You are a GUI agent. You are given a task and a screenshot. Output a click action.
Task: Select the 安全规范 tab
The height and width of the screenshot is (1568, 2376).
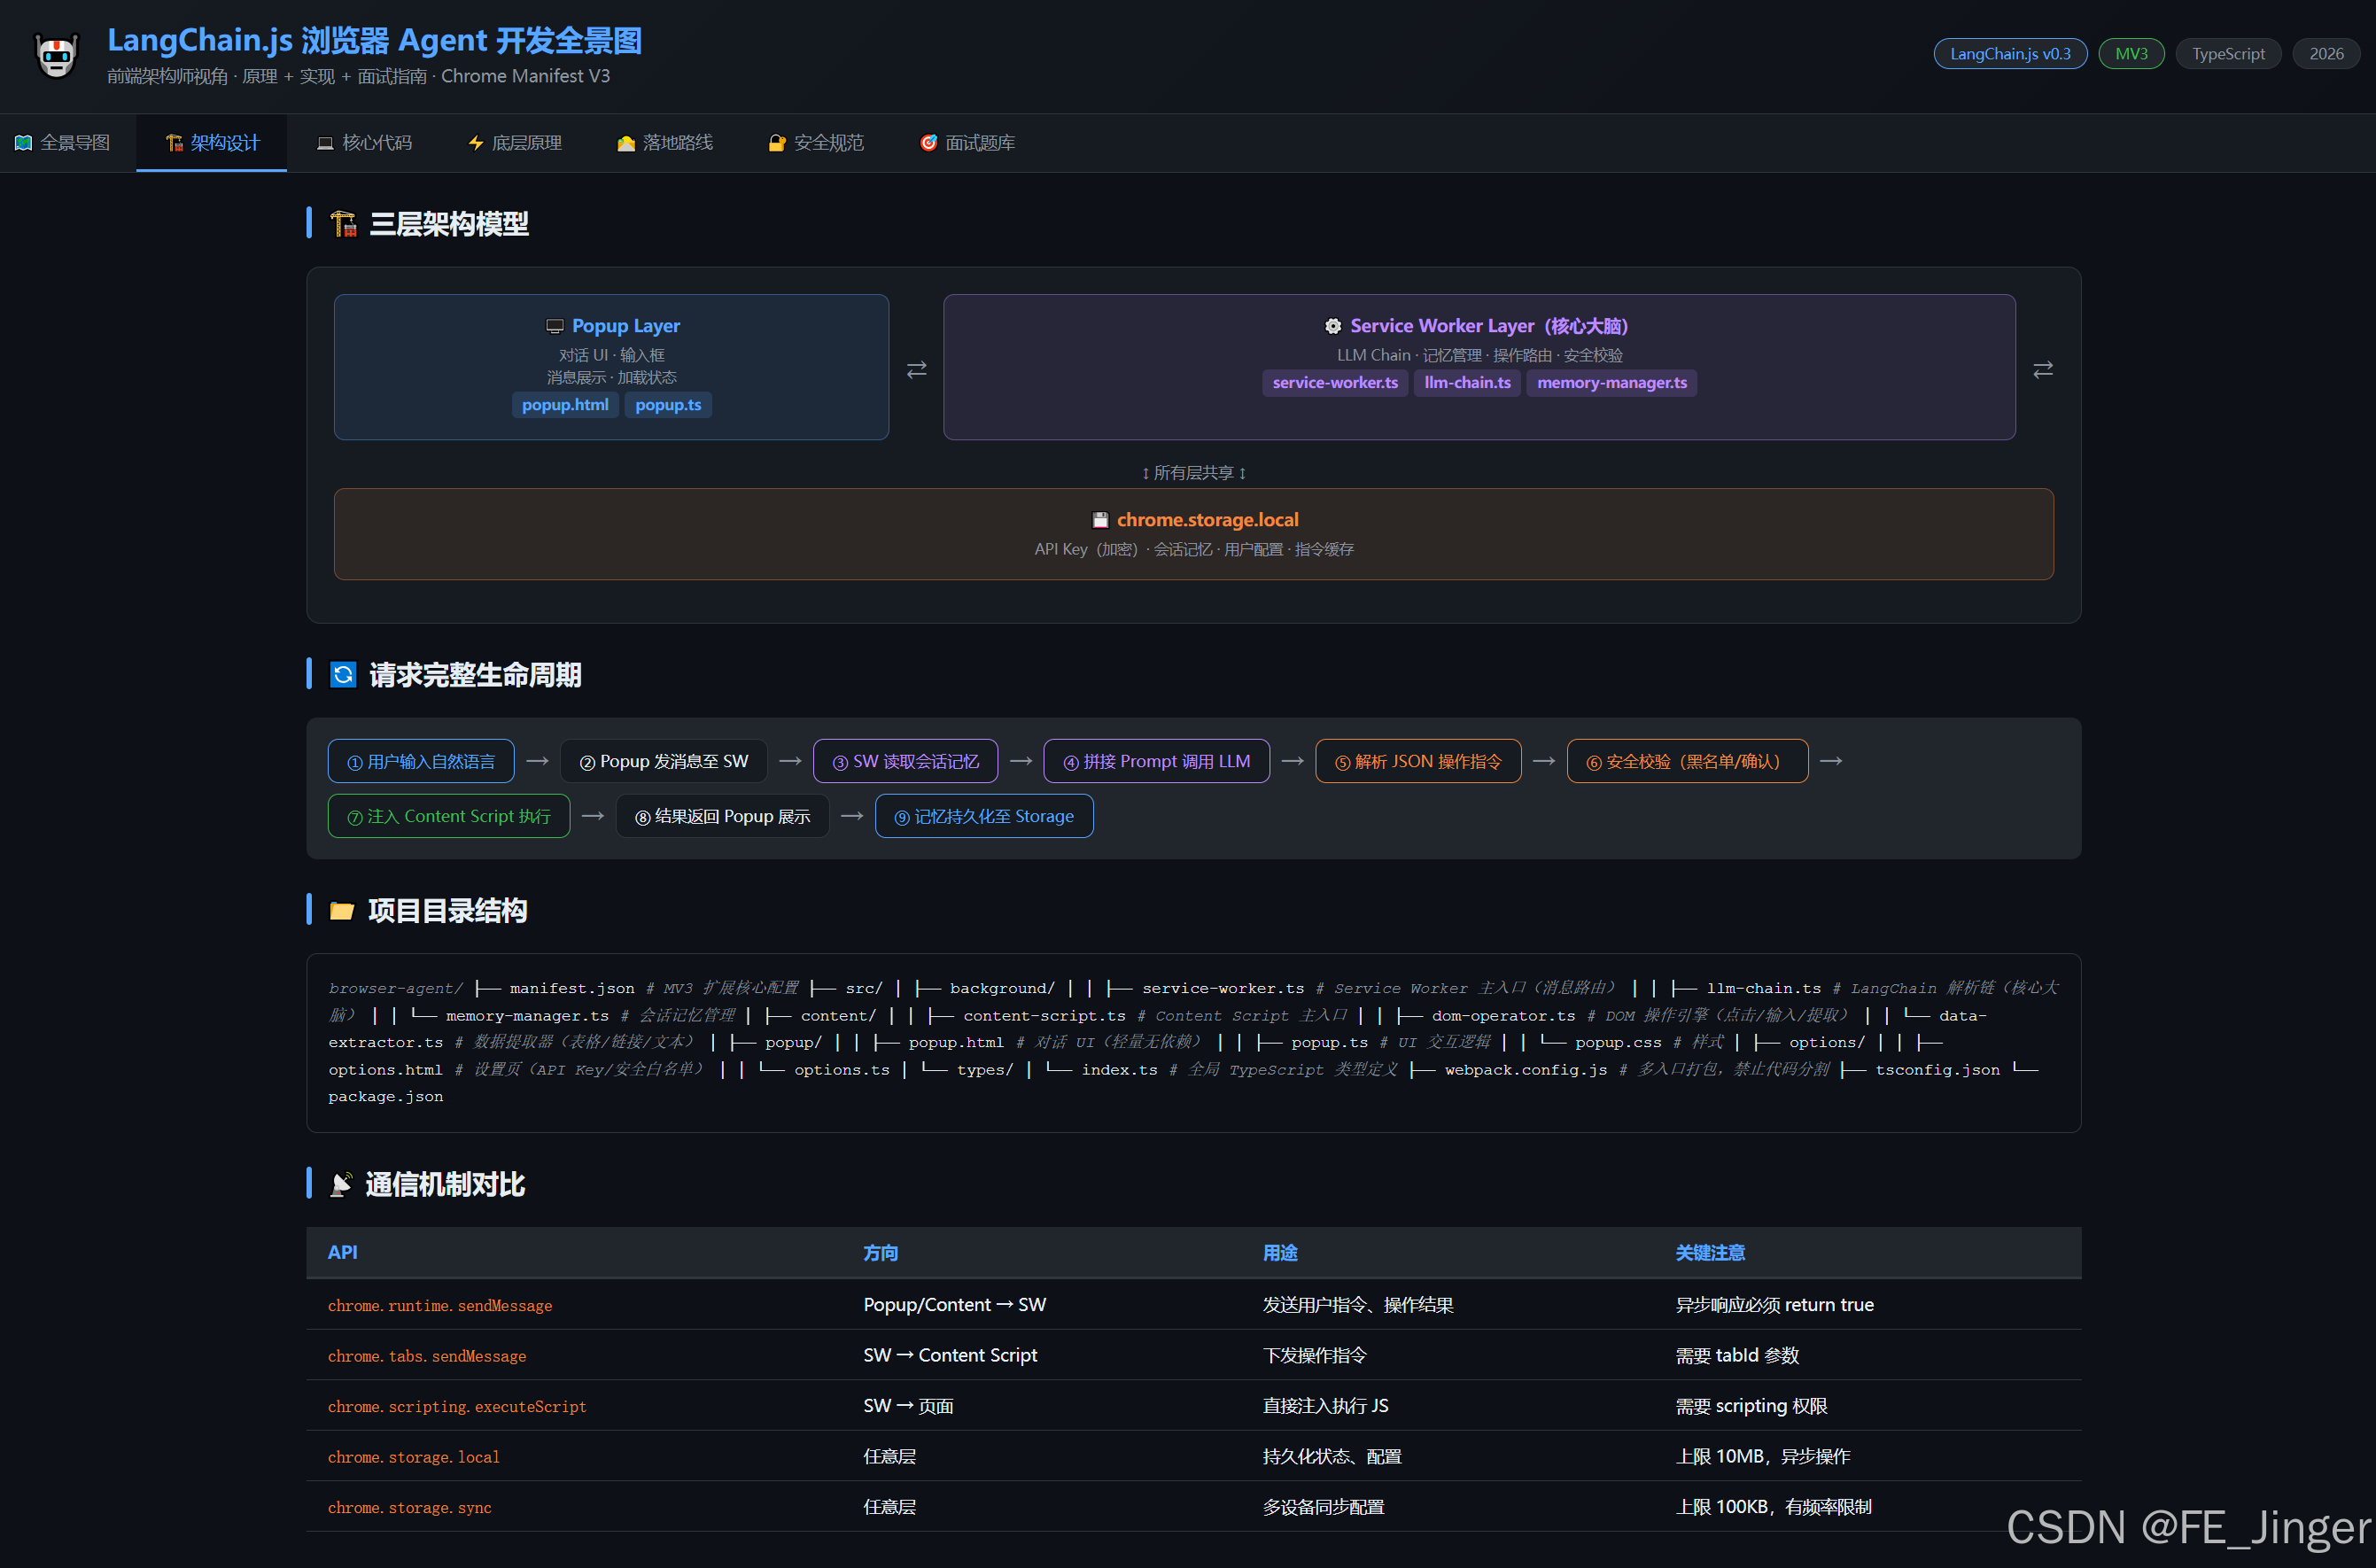[x=816, y=143]
